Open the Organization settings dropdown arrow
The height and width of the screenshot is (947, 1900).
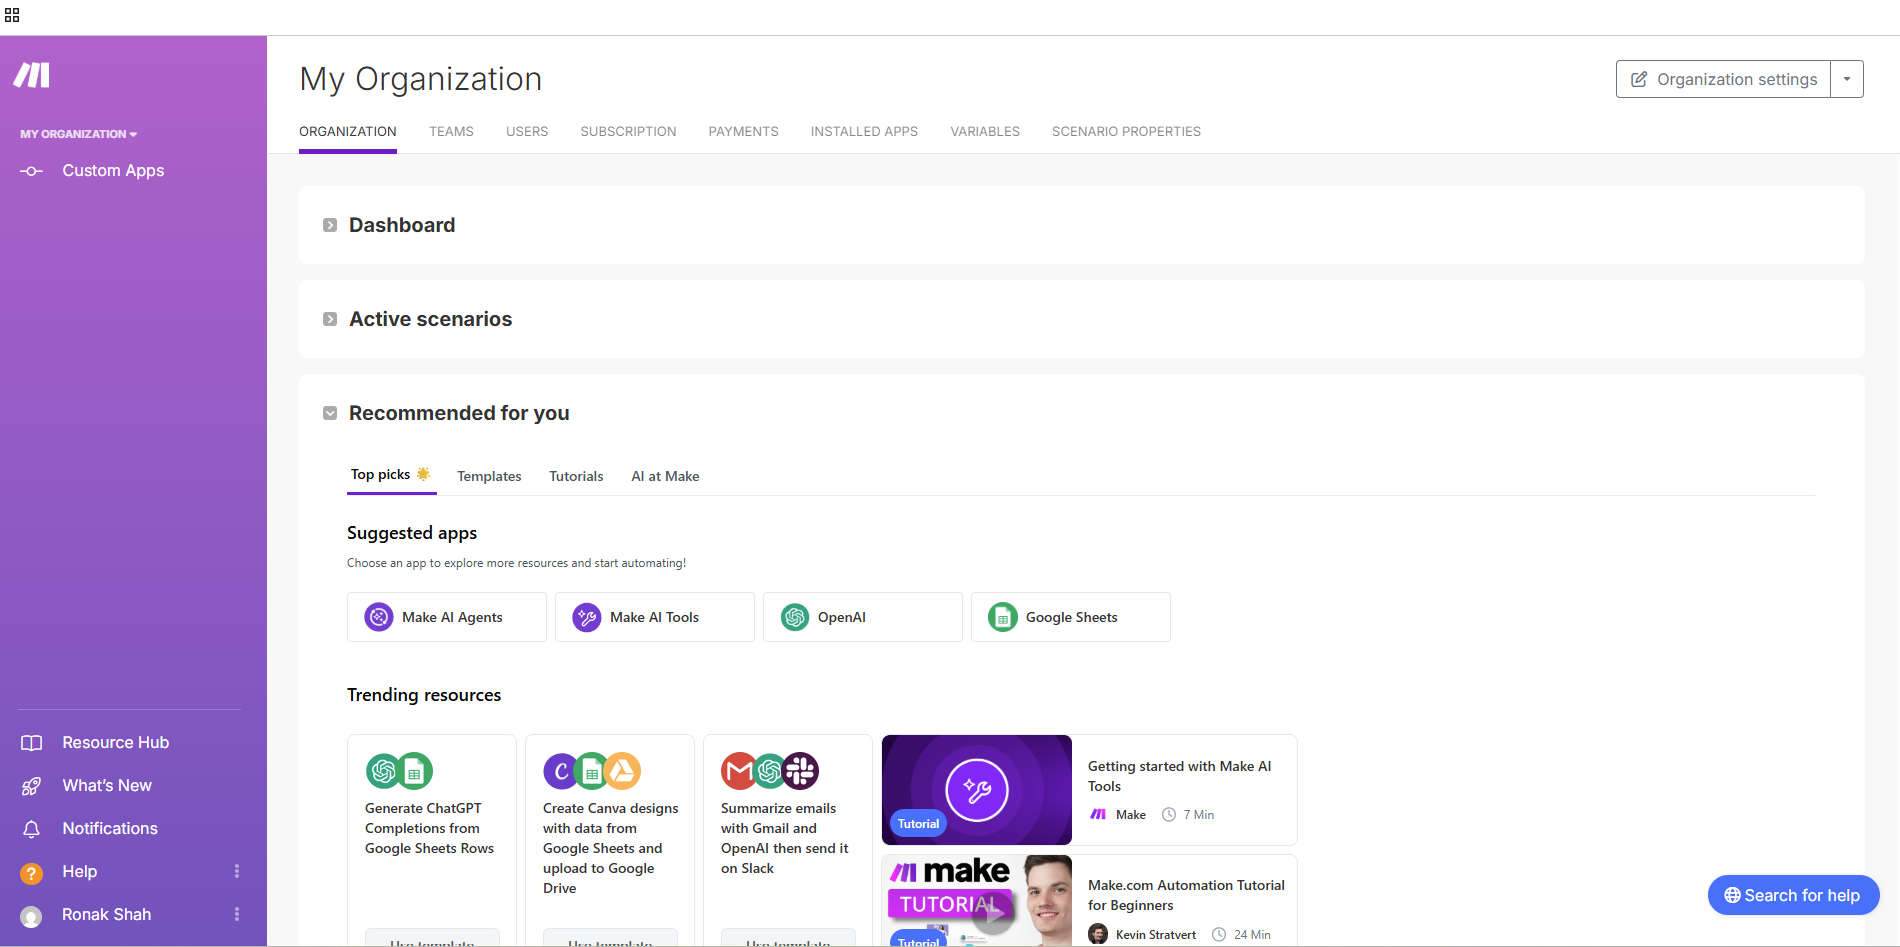pos(1847,79)
